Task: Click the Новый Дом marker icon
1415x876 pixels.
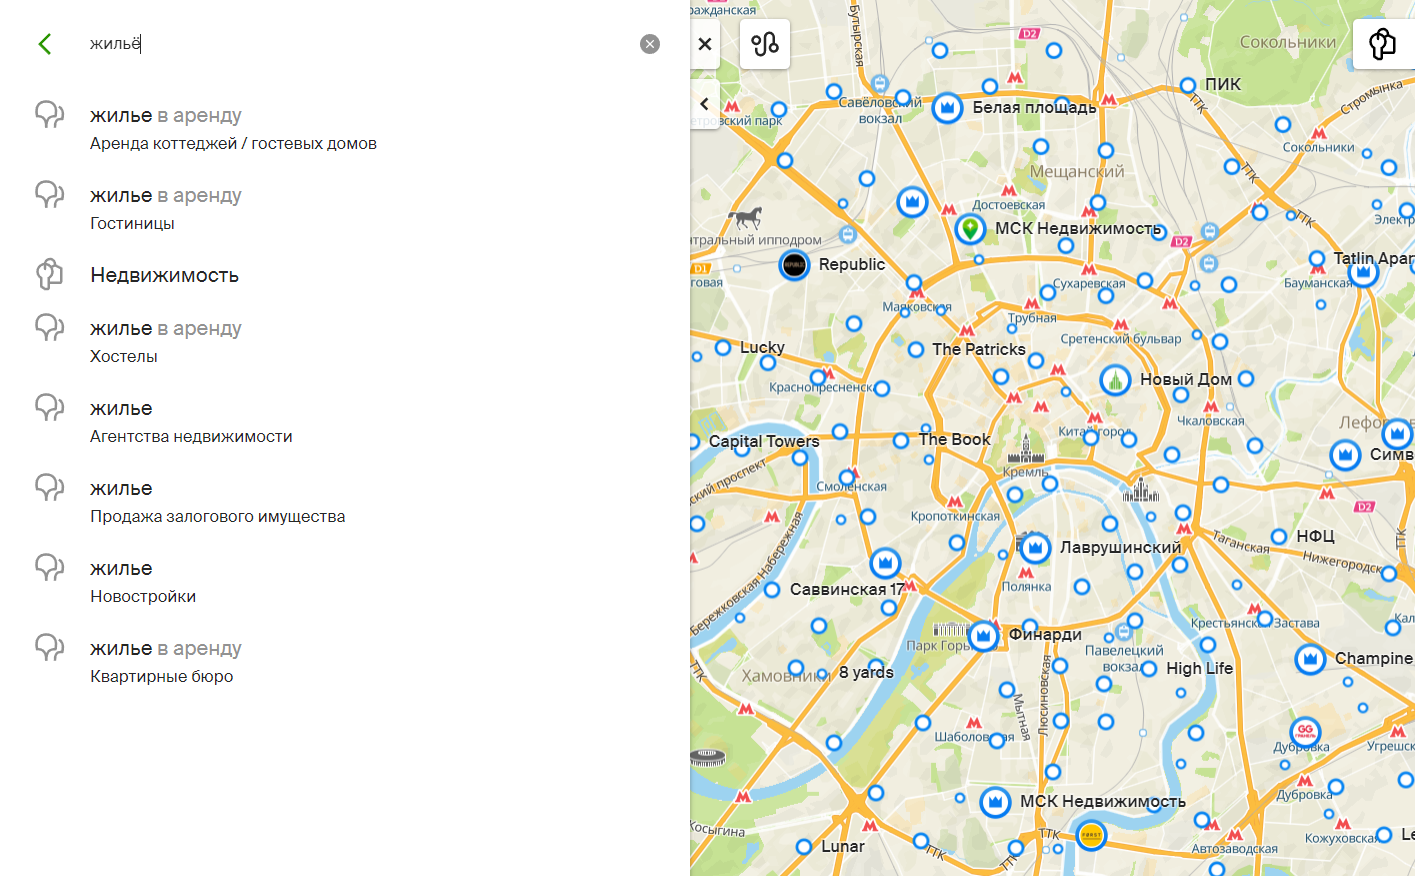Action: click(x=1115, y=380)
